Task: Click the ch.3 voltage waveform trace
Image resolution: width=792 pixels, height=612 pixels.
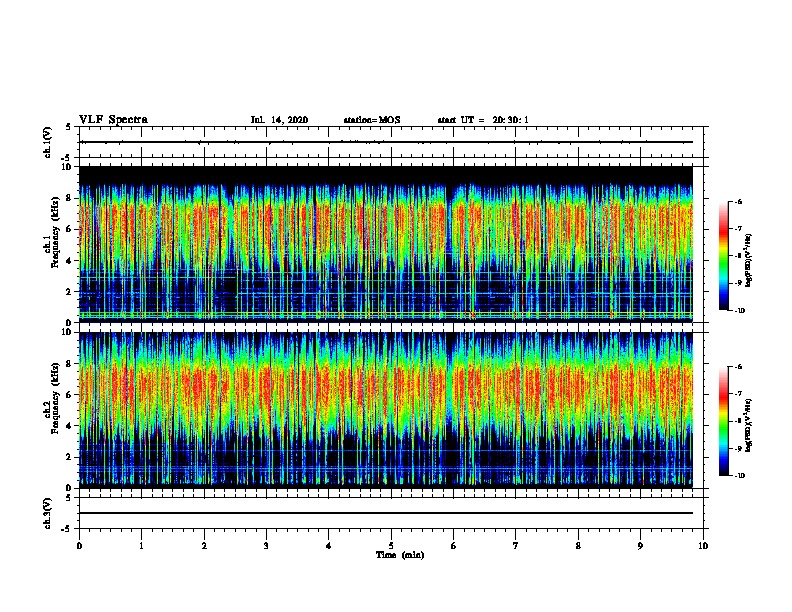Action: [386, 513]
